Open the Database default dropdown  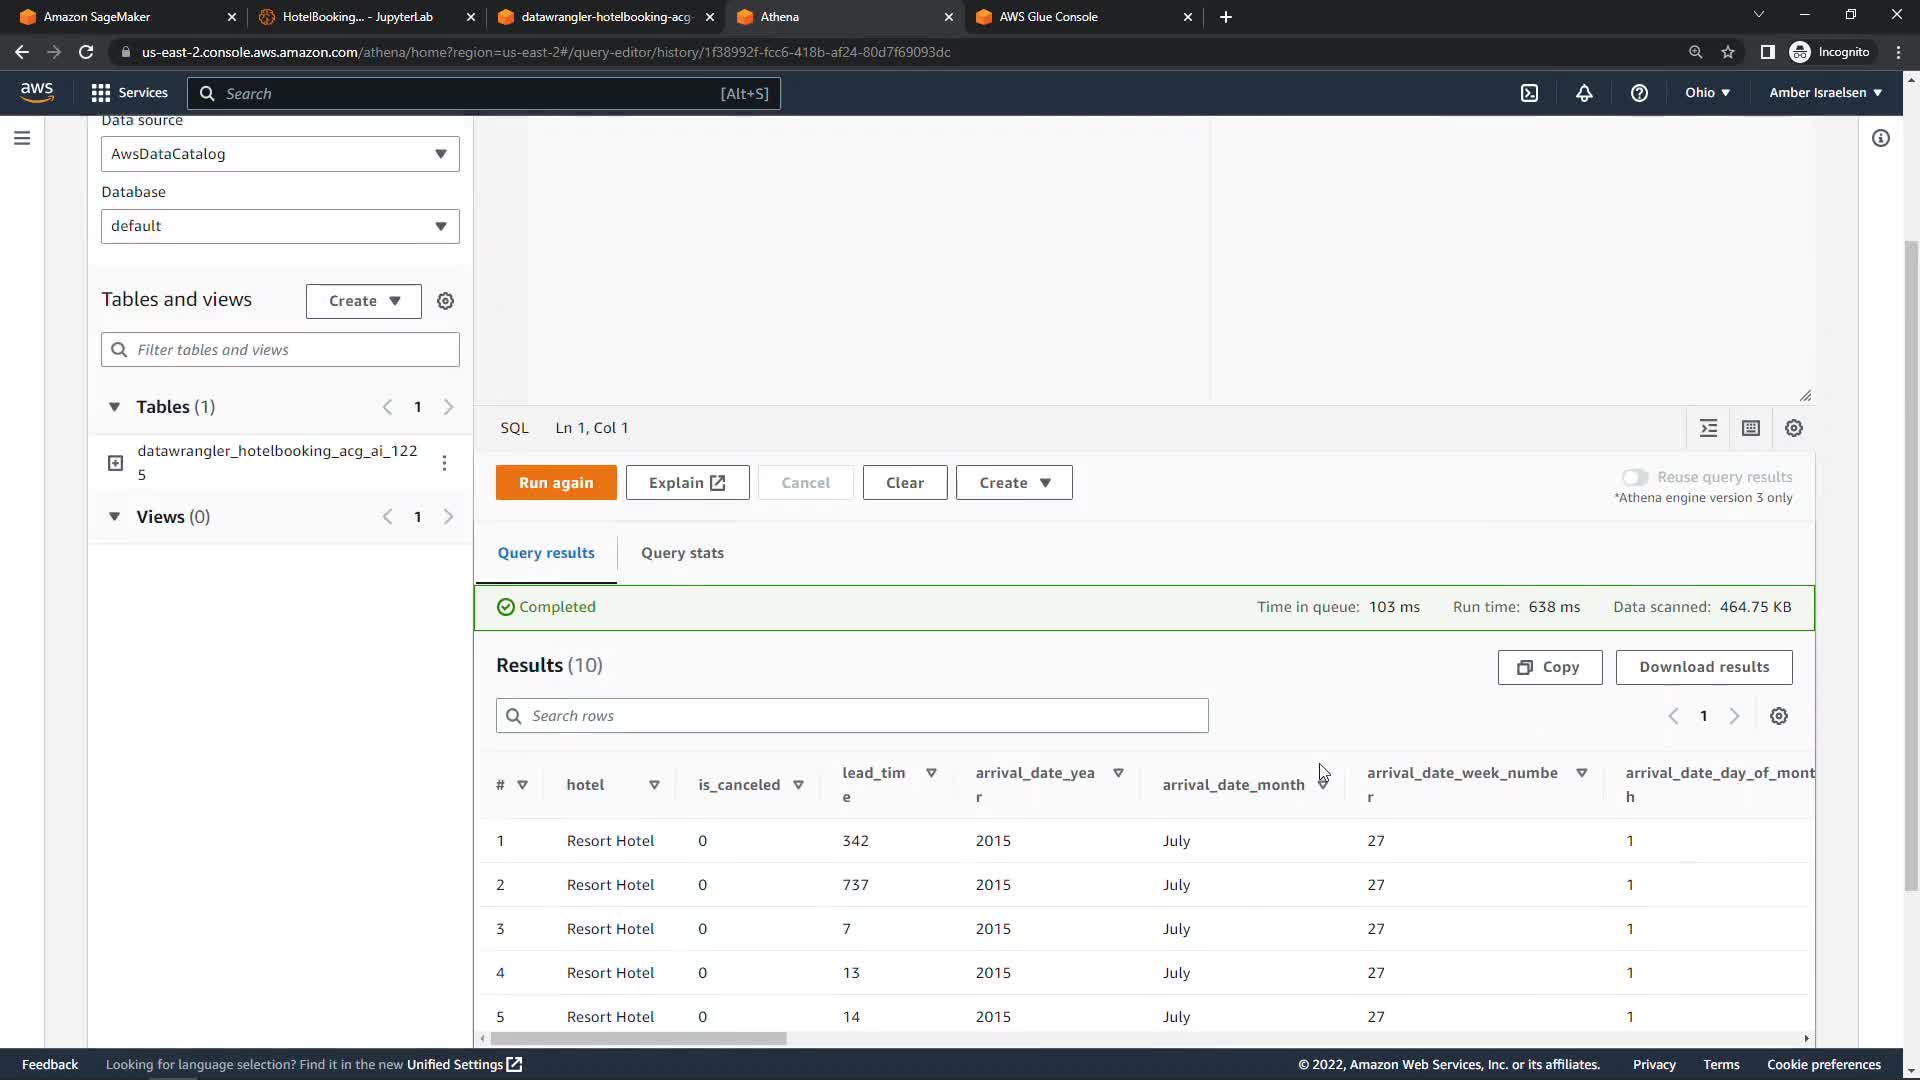[x=280, y=226]
